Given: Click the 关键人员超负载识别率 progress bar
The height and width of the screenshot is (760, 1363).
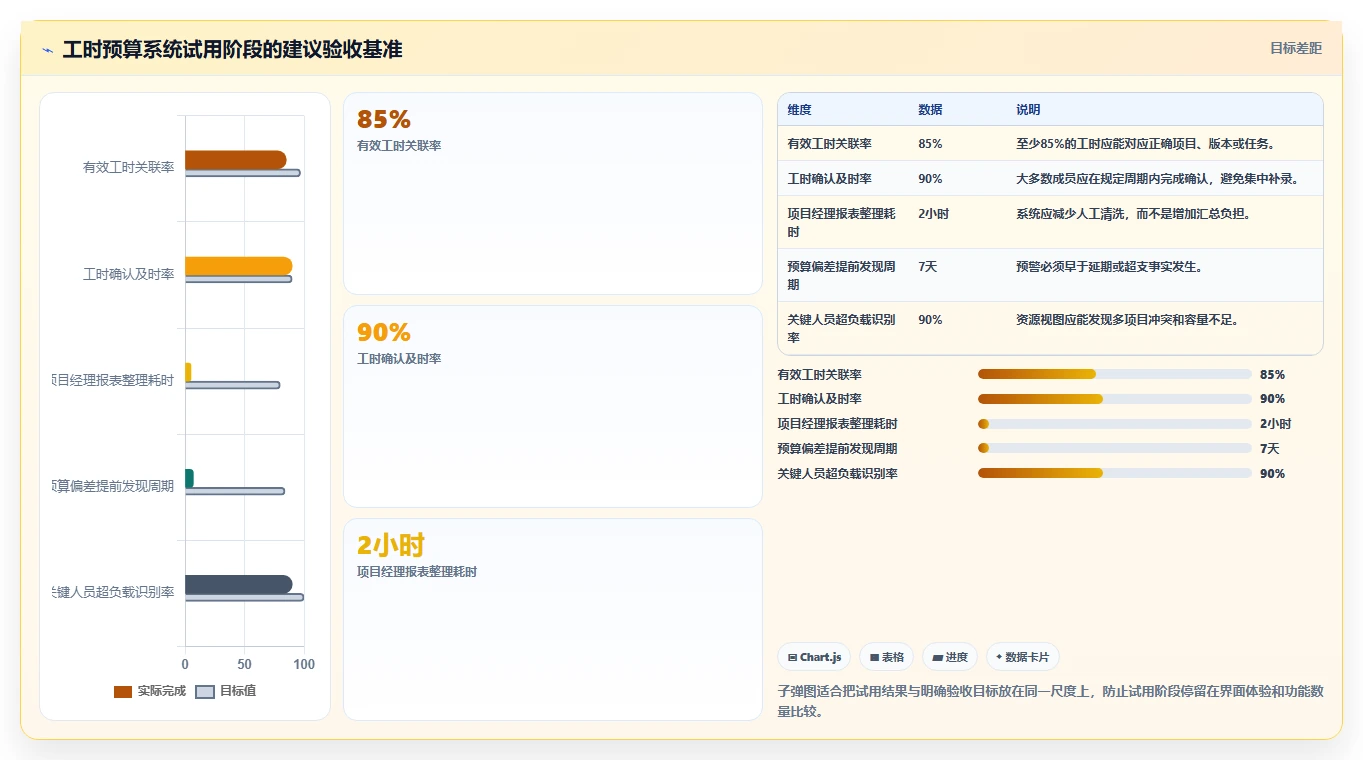Looking at the screenshot, I should 1114,474.
